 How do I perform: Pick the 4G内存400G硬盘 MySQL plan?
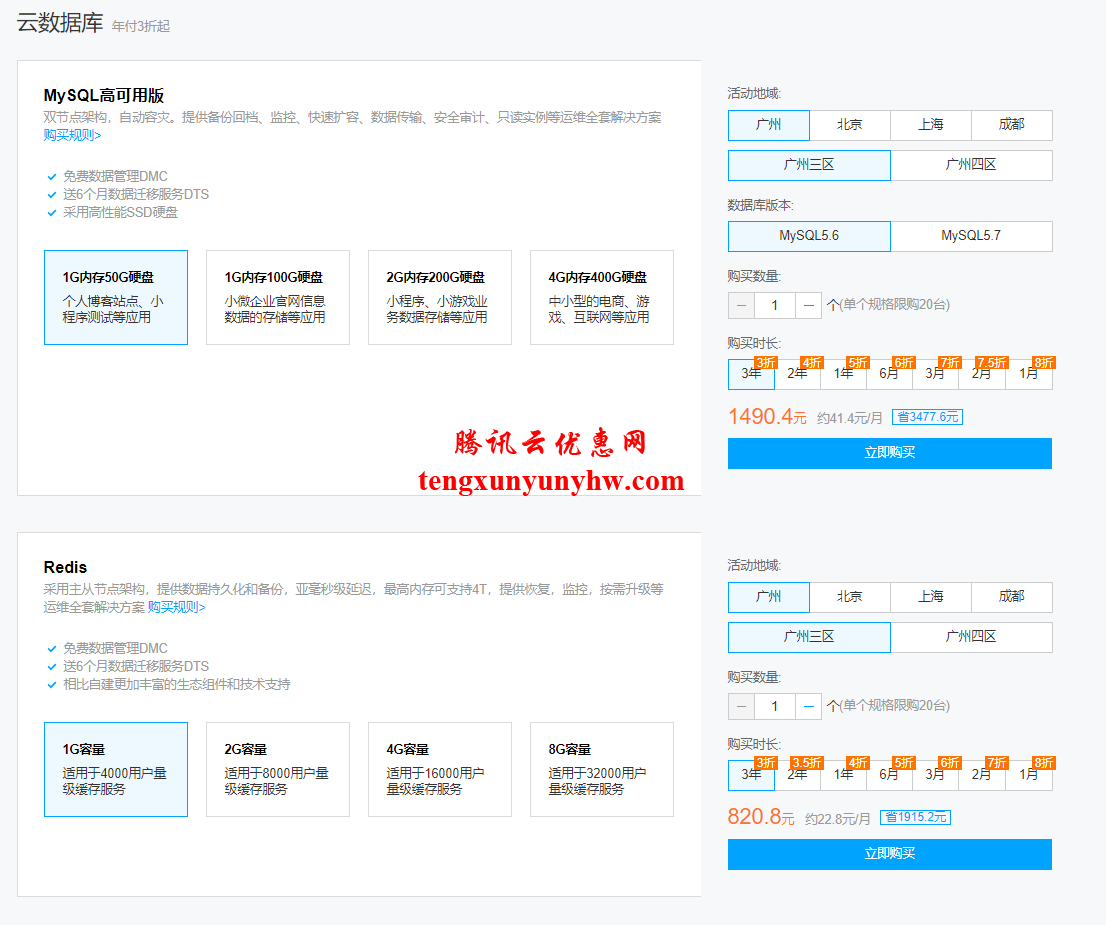click(602, 297)
